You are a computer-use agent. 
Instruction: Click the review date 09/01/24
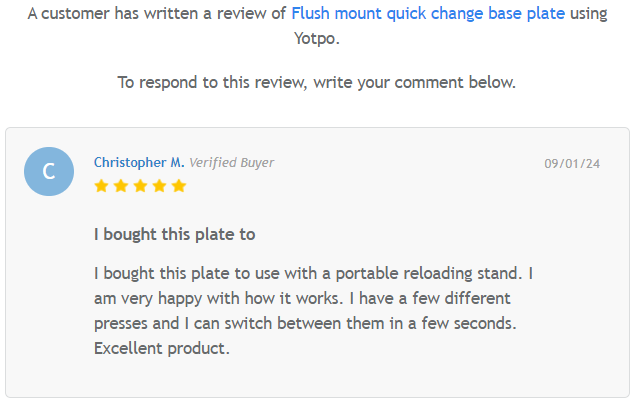[x=572, y=163]
